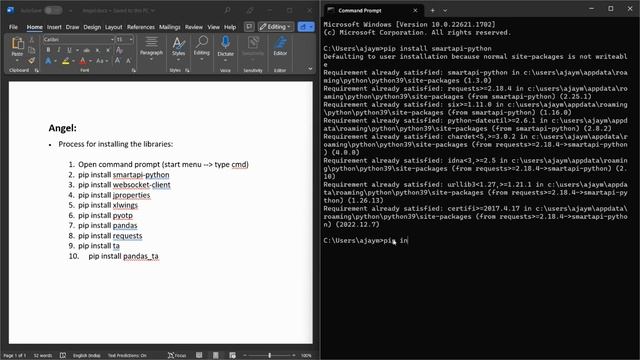
Task: Switch to the References tab
Action: 141,27
